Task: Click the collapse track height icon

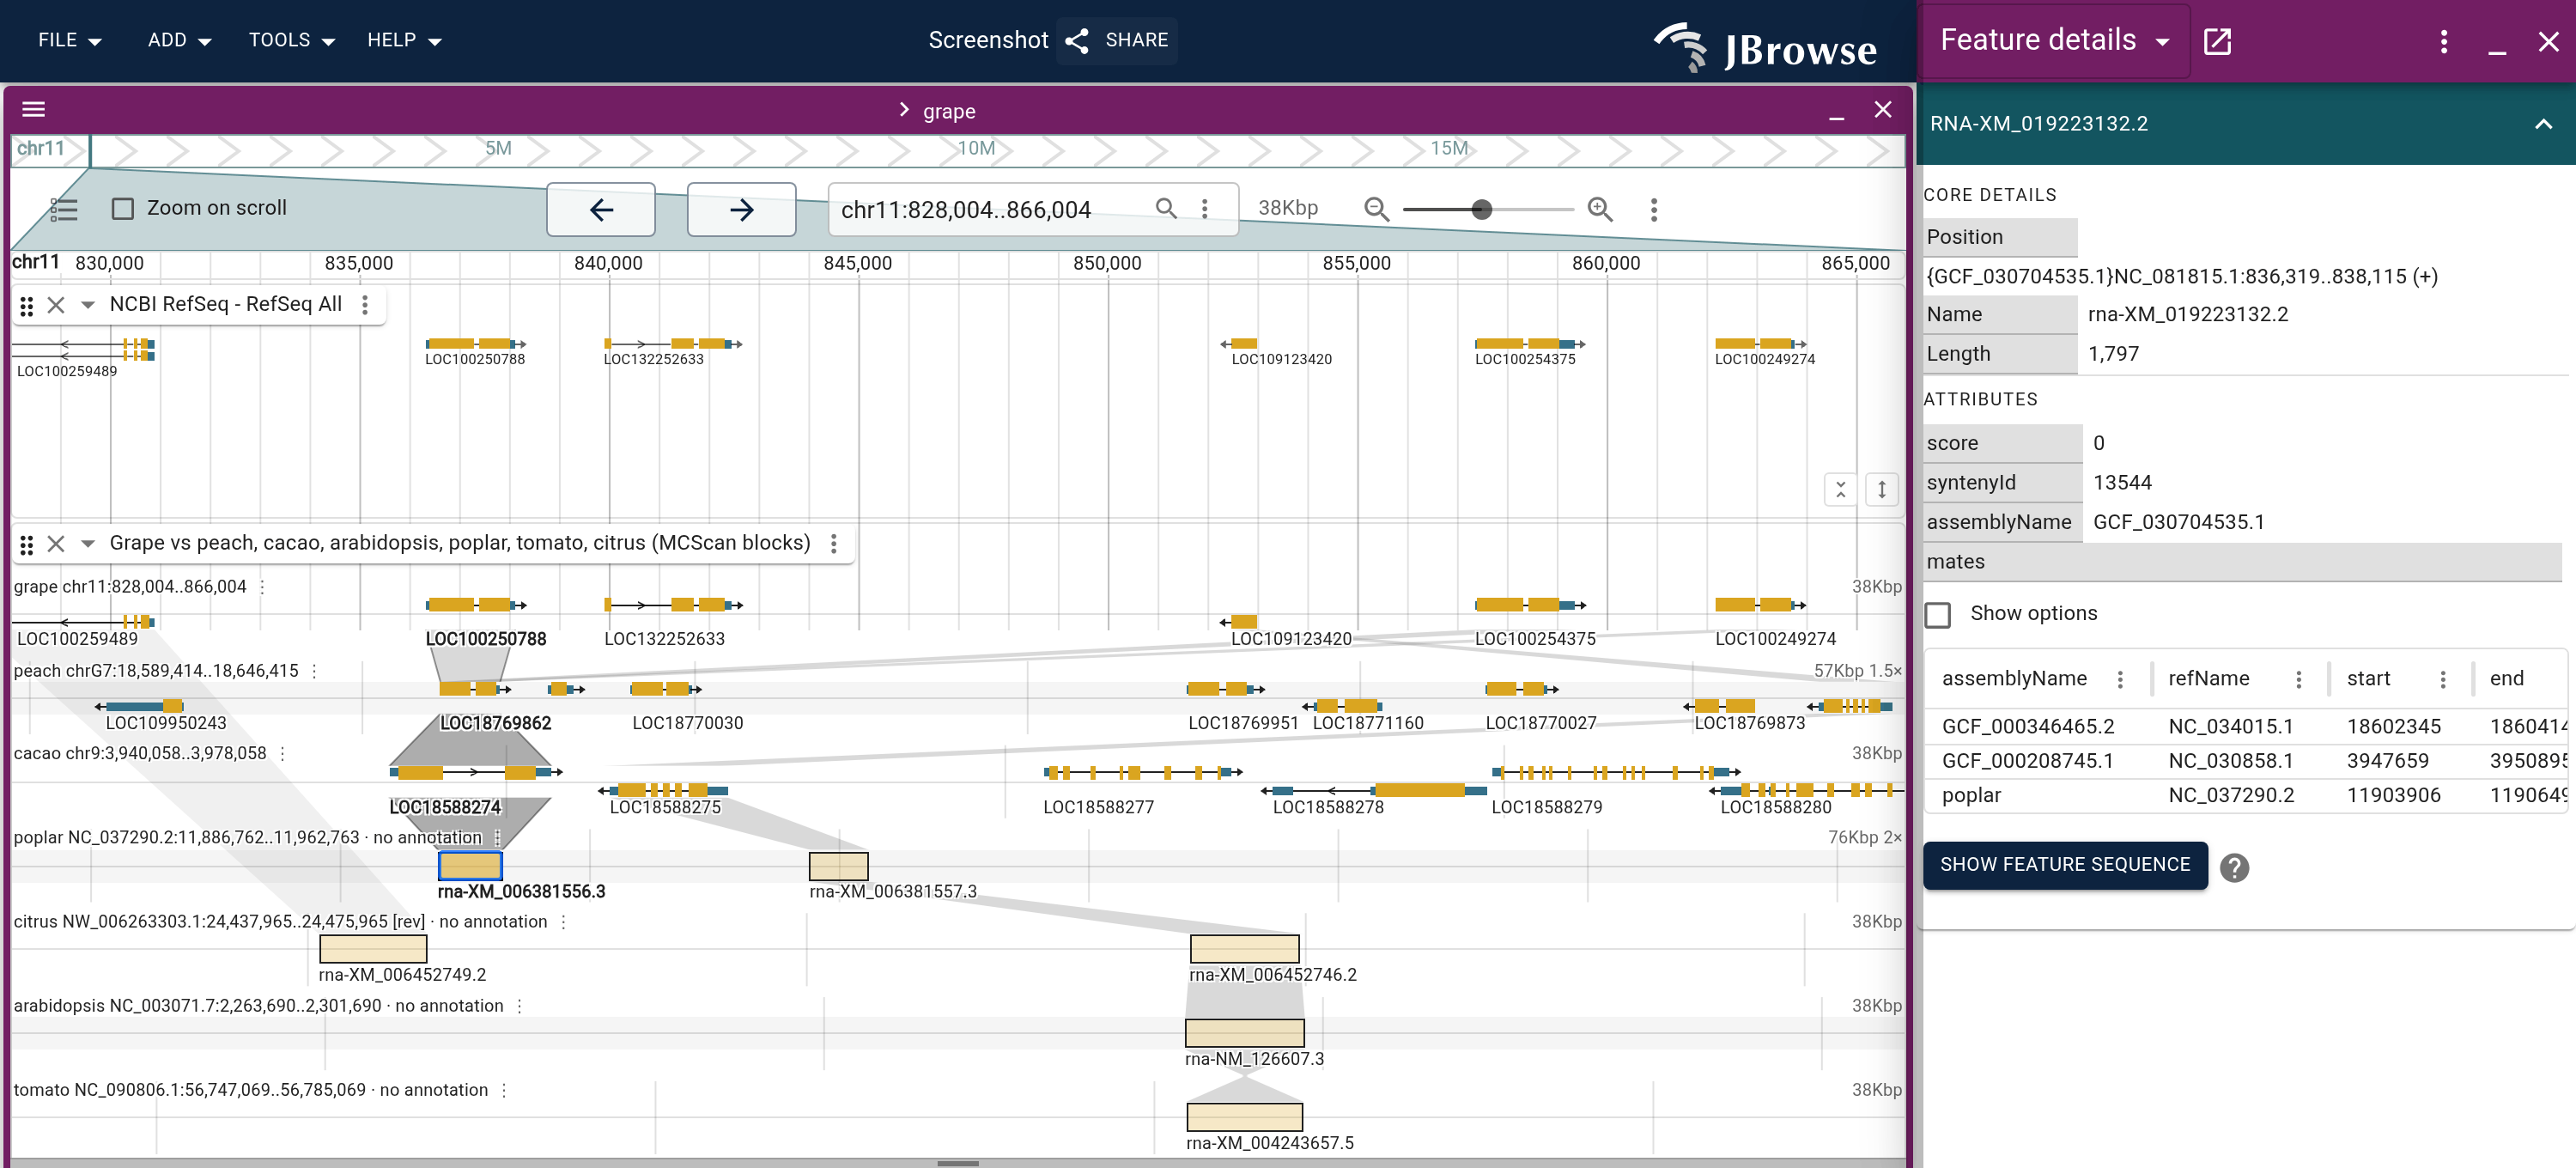Action: [1840, 489]
